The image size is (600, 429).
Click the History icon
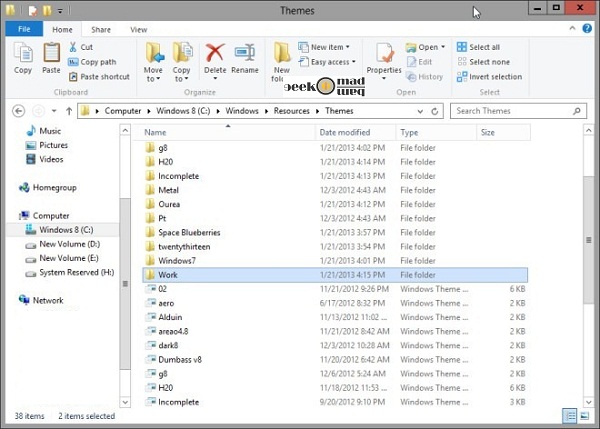click(411, 77)
